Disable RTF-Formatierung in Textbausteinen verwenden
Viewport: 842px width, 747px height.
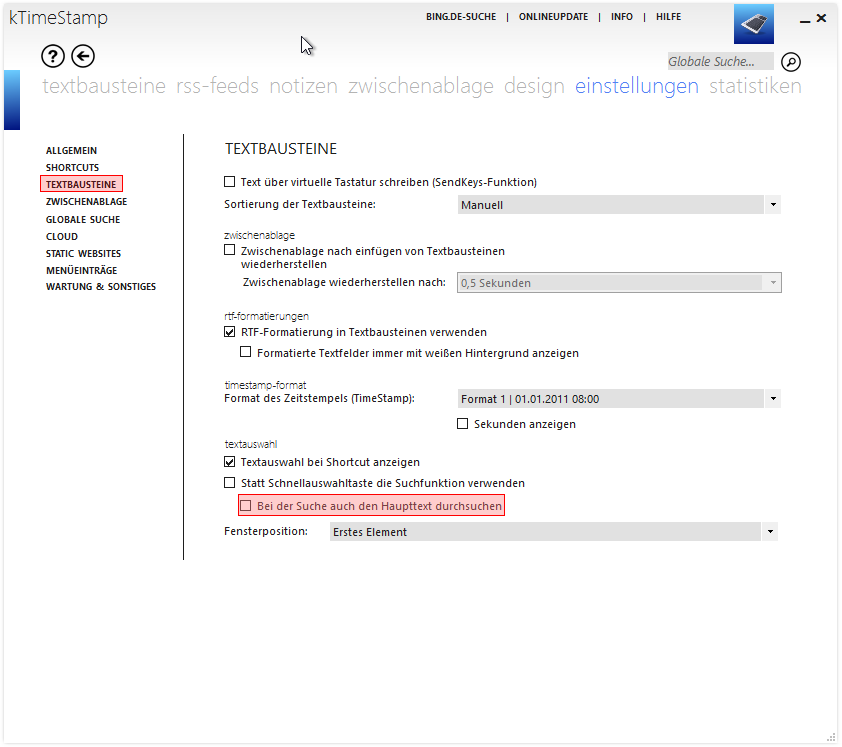click(230, 332)
